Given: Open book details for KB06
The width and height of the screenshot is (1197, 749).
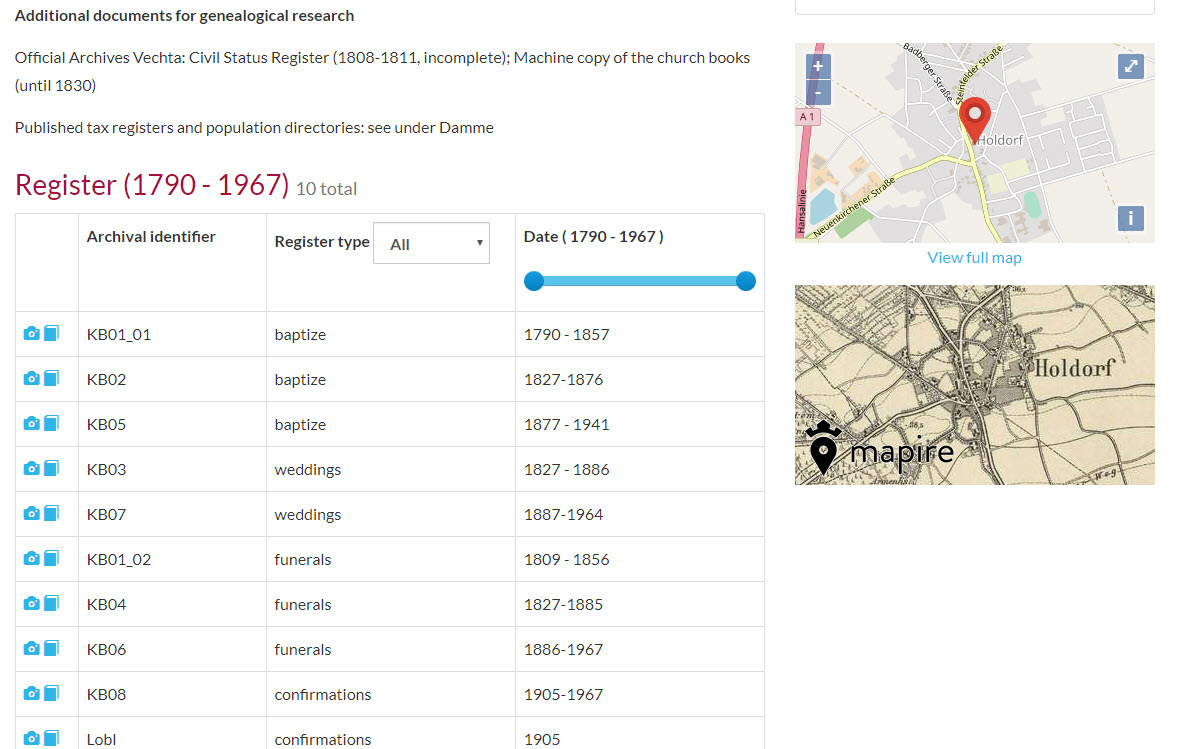Looking at the screenshot, I should pos(51,648).
